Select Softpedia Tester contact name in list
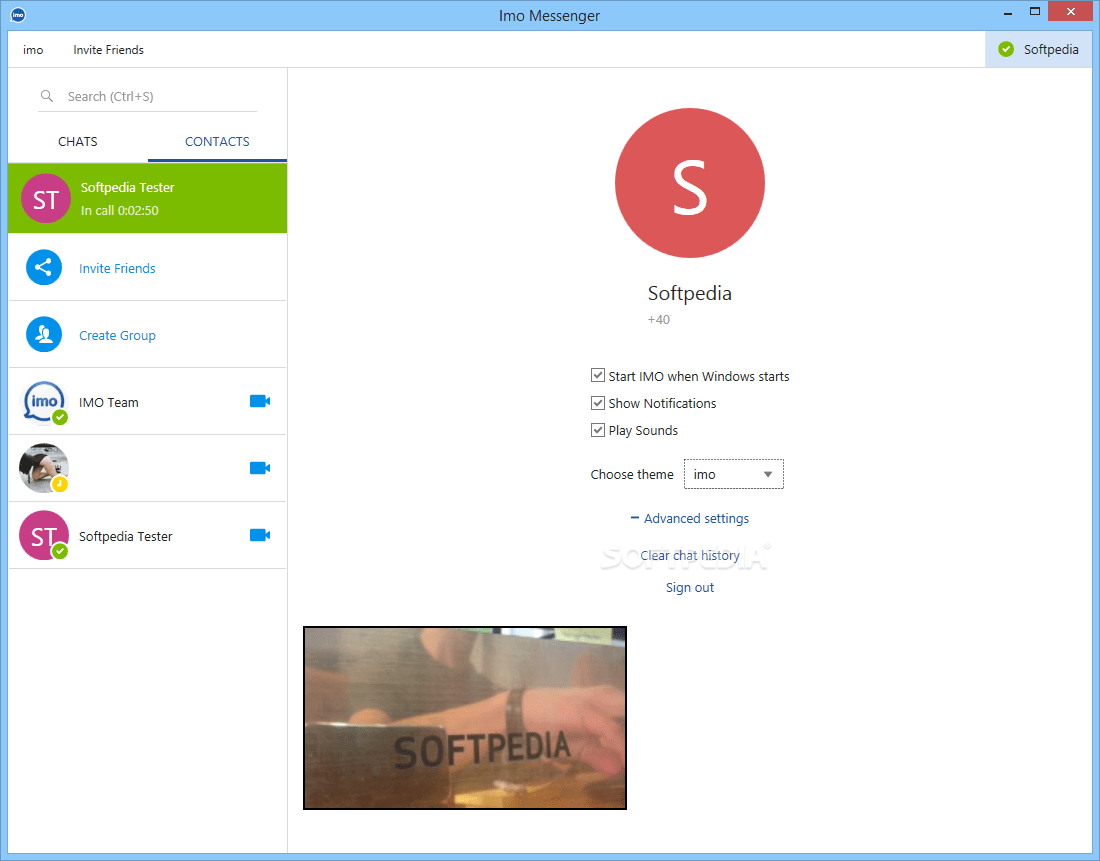The width and height of the screenshot is (1100, 861). (126, 536)
